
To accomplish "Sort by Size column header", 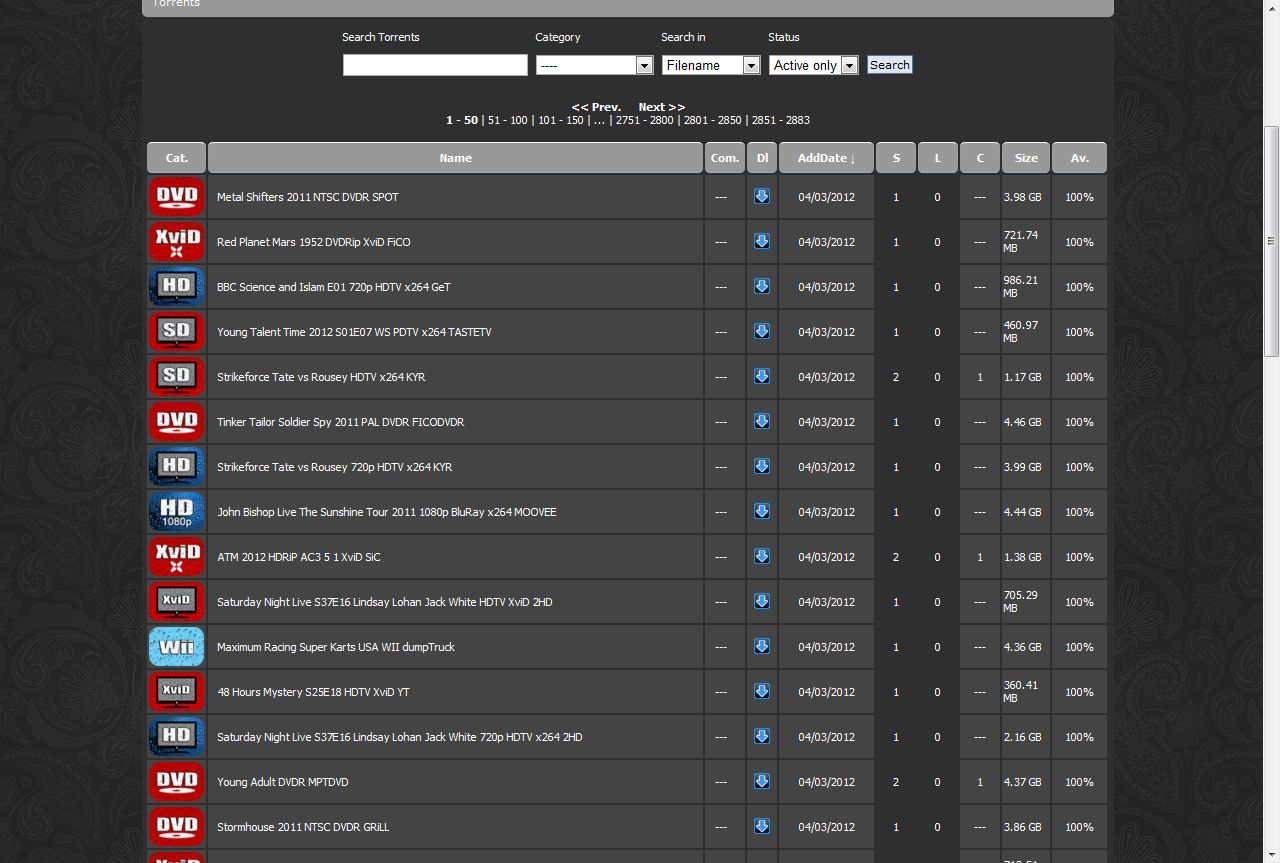I will pyautogui.click(x=1026, y=158).
